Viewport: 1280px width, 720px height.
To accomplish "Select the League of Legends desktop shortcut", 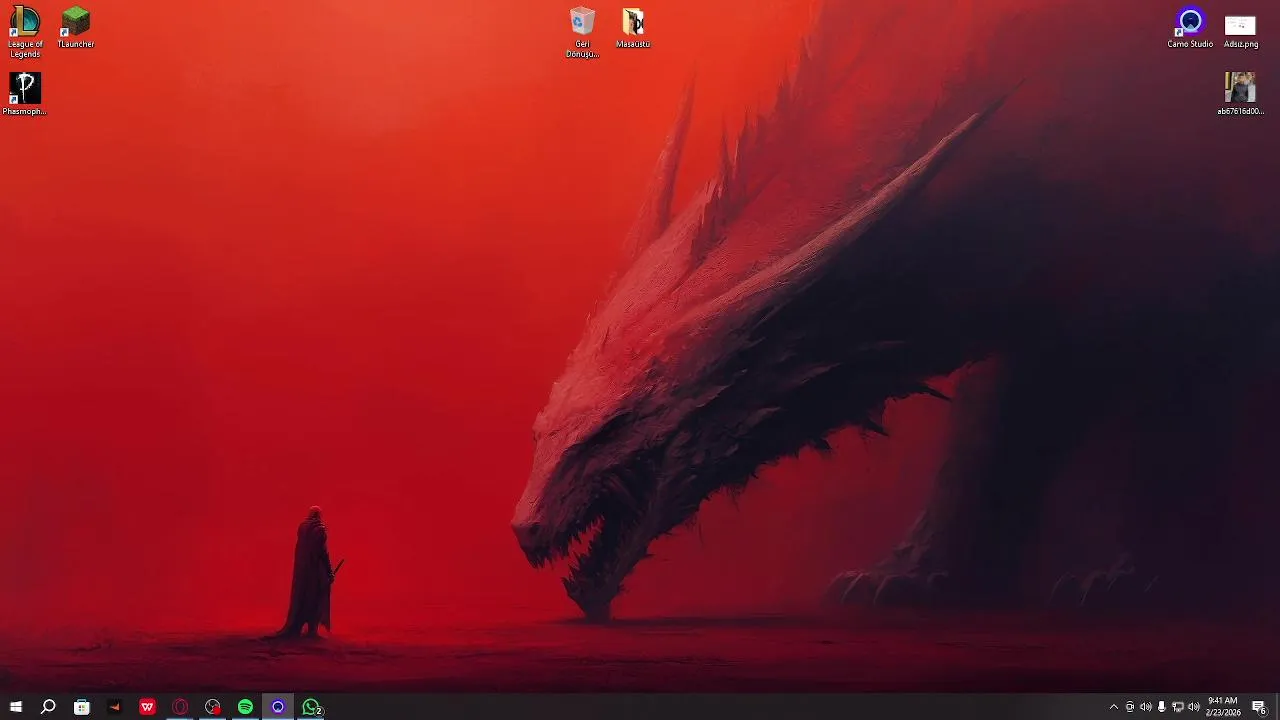I will pos(25,32).
